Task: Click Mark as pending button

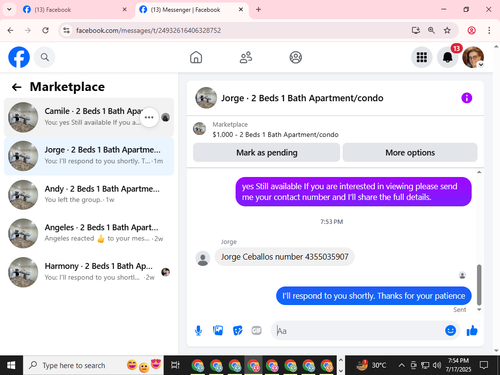Action: pyautogui.click(x=266, y=153)
